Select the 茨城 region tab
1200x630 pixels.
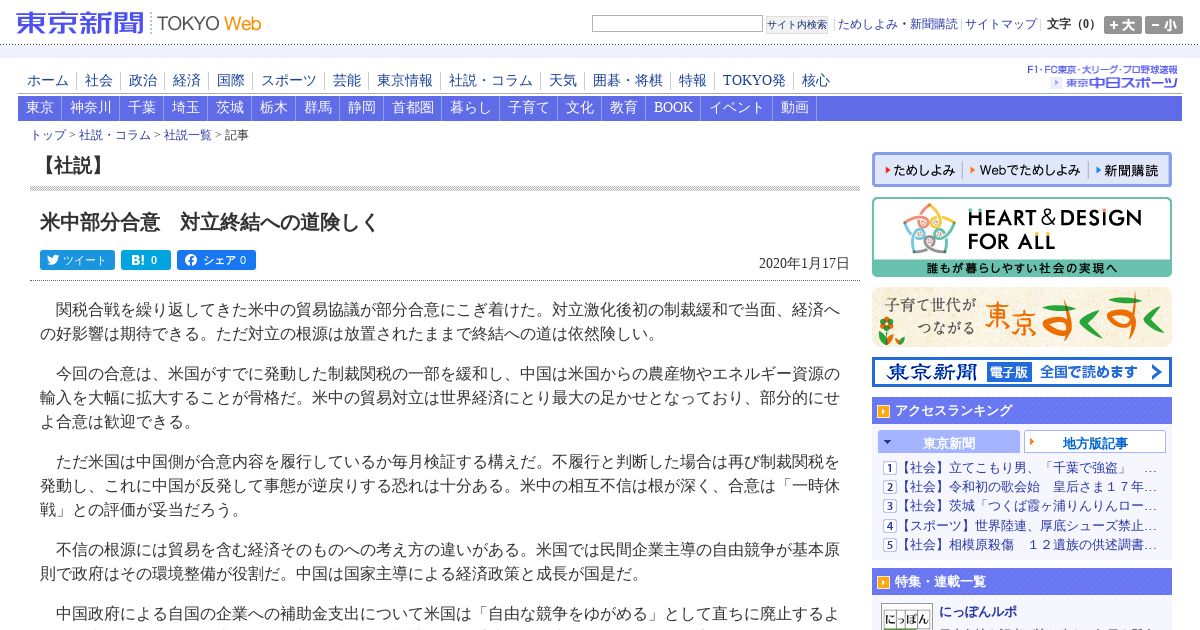pyautogui.click(x=230, y=108)
